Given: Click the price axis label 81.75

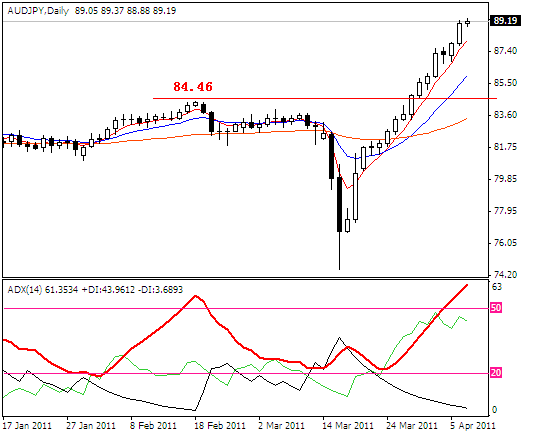Looking at the screenshot, I should (505, 147).
